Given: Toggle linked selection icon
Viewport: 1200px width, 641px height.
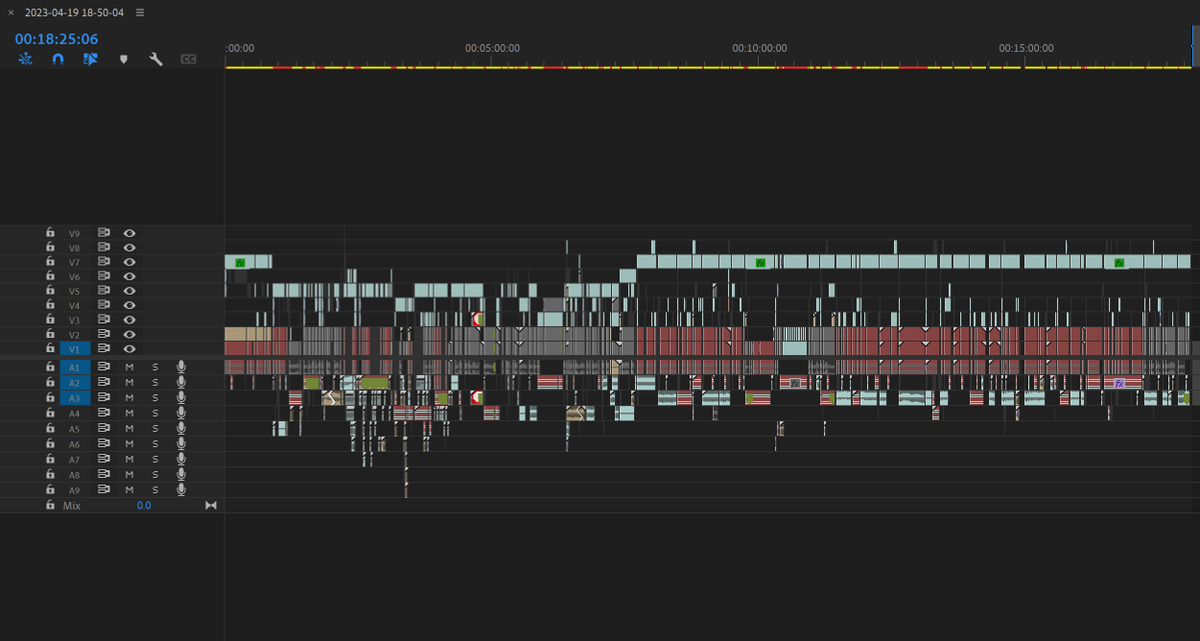Looking at the screenshot, I should pyautogui.click(x=90, y=59).
